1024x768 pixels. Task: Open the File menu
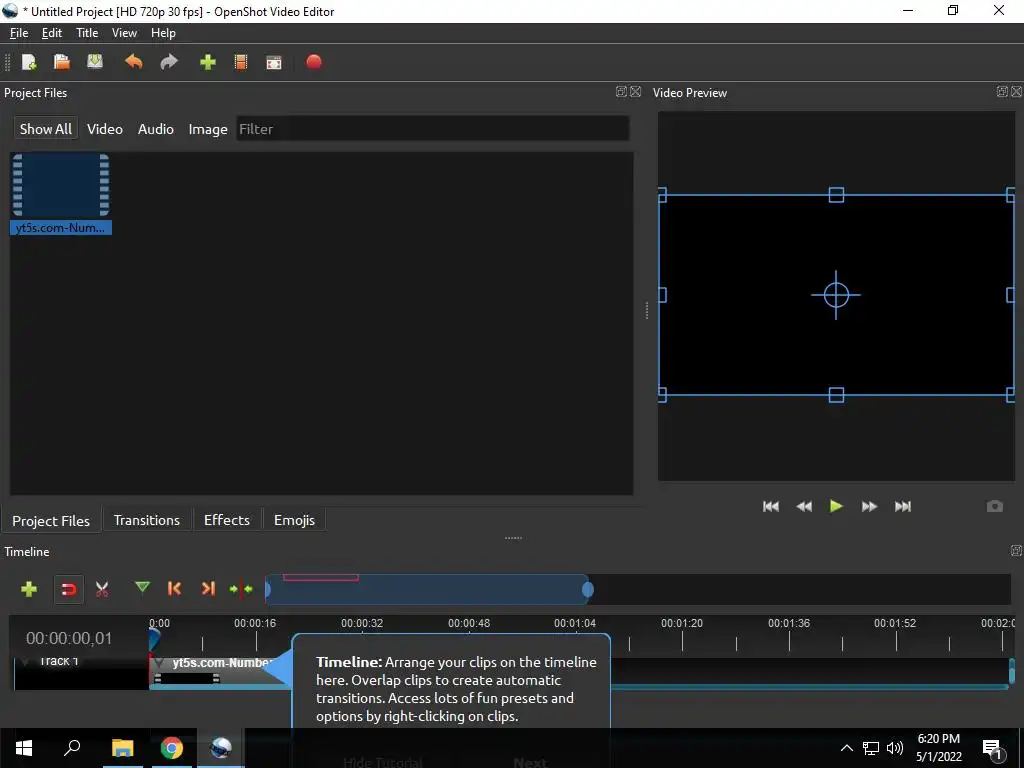coord(19,33)
